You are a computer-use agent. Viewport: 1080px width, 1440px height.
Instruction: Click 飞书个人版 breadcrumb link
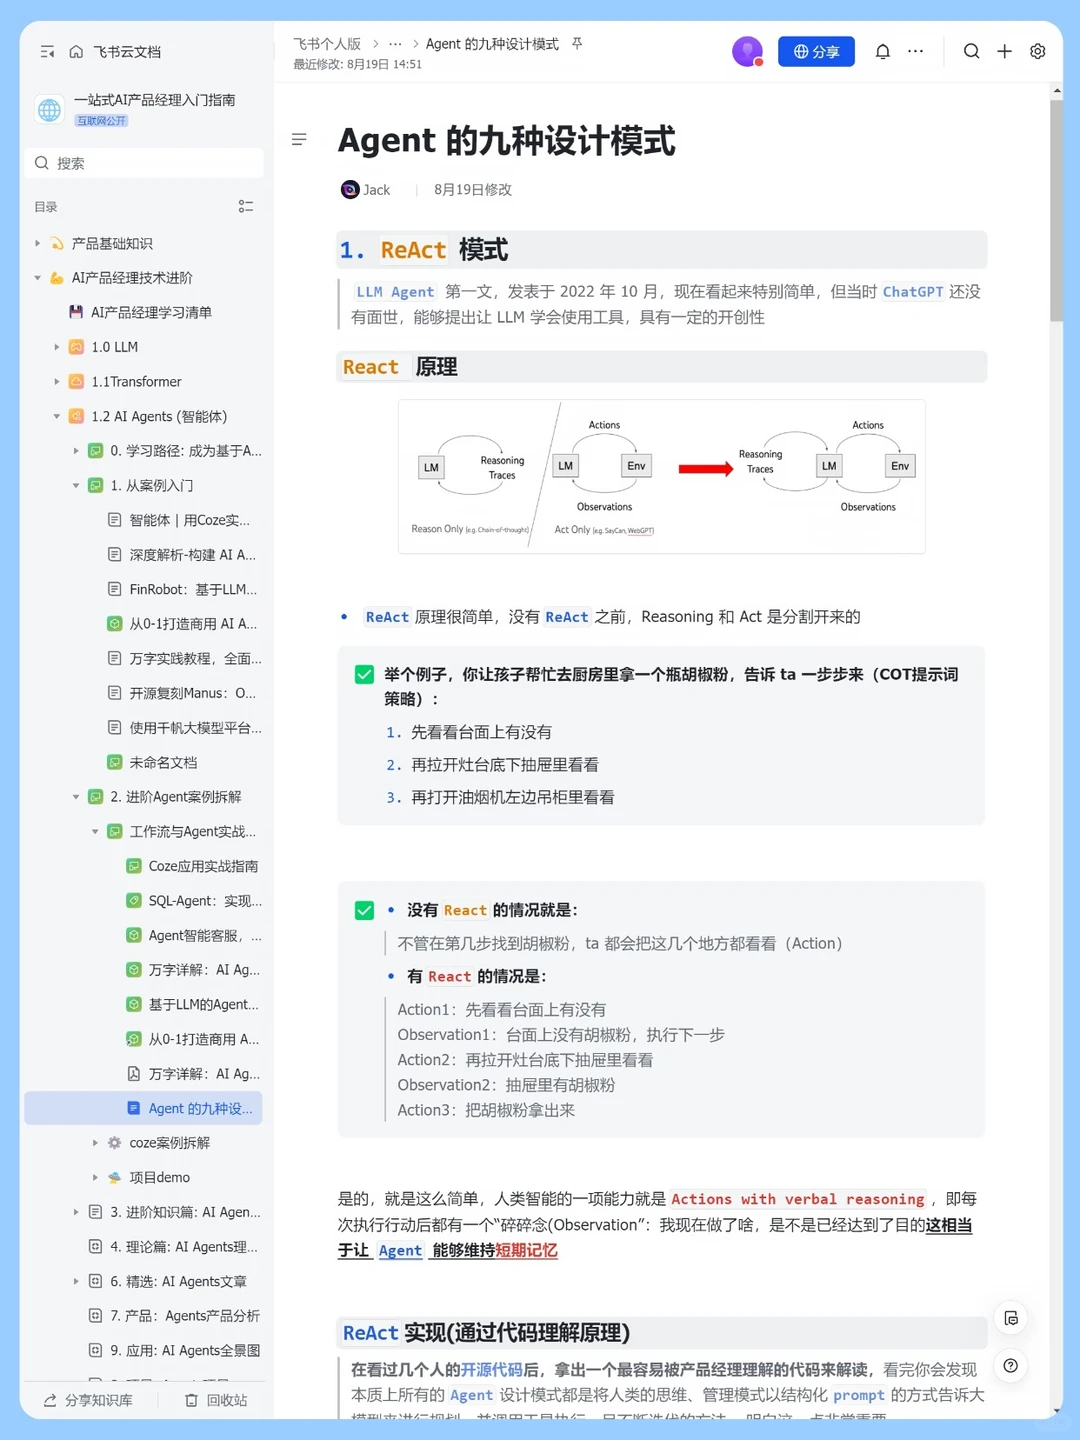tap(327, 44)
